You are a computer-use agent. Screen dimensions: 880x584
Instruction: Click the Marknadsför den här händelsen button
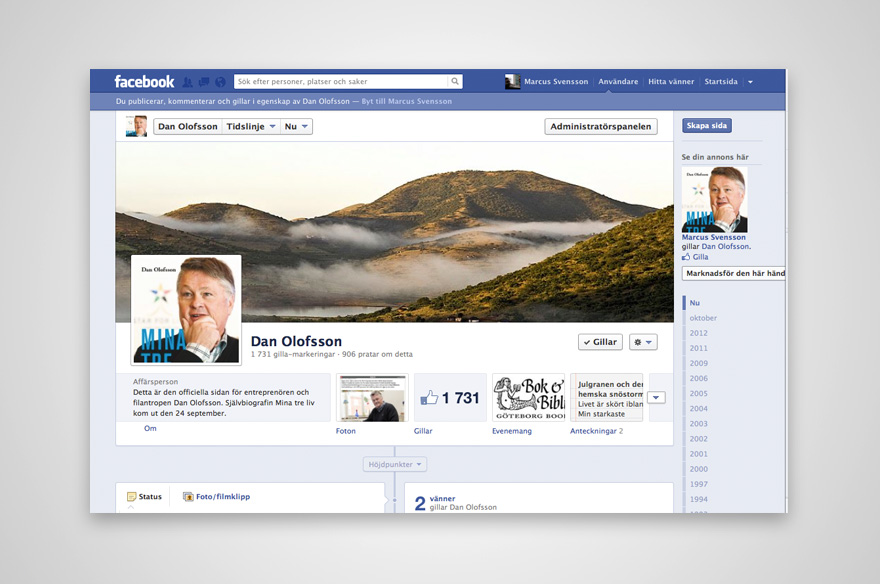click(734, 273)
